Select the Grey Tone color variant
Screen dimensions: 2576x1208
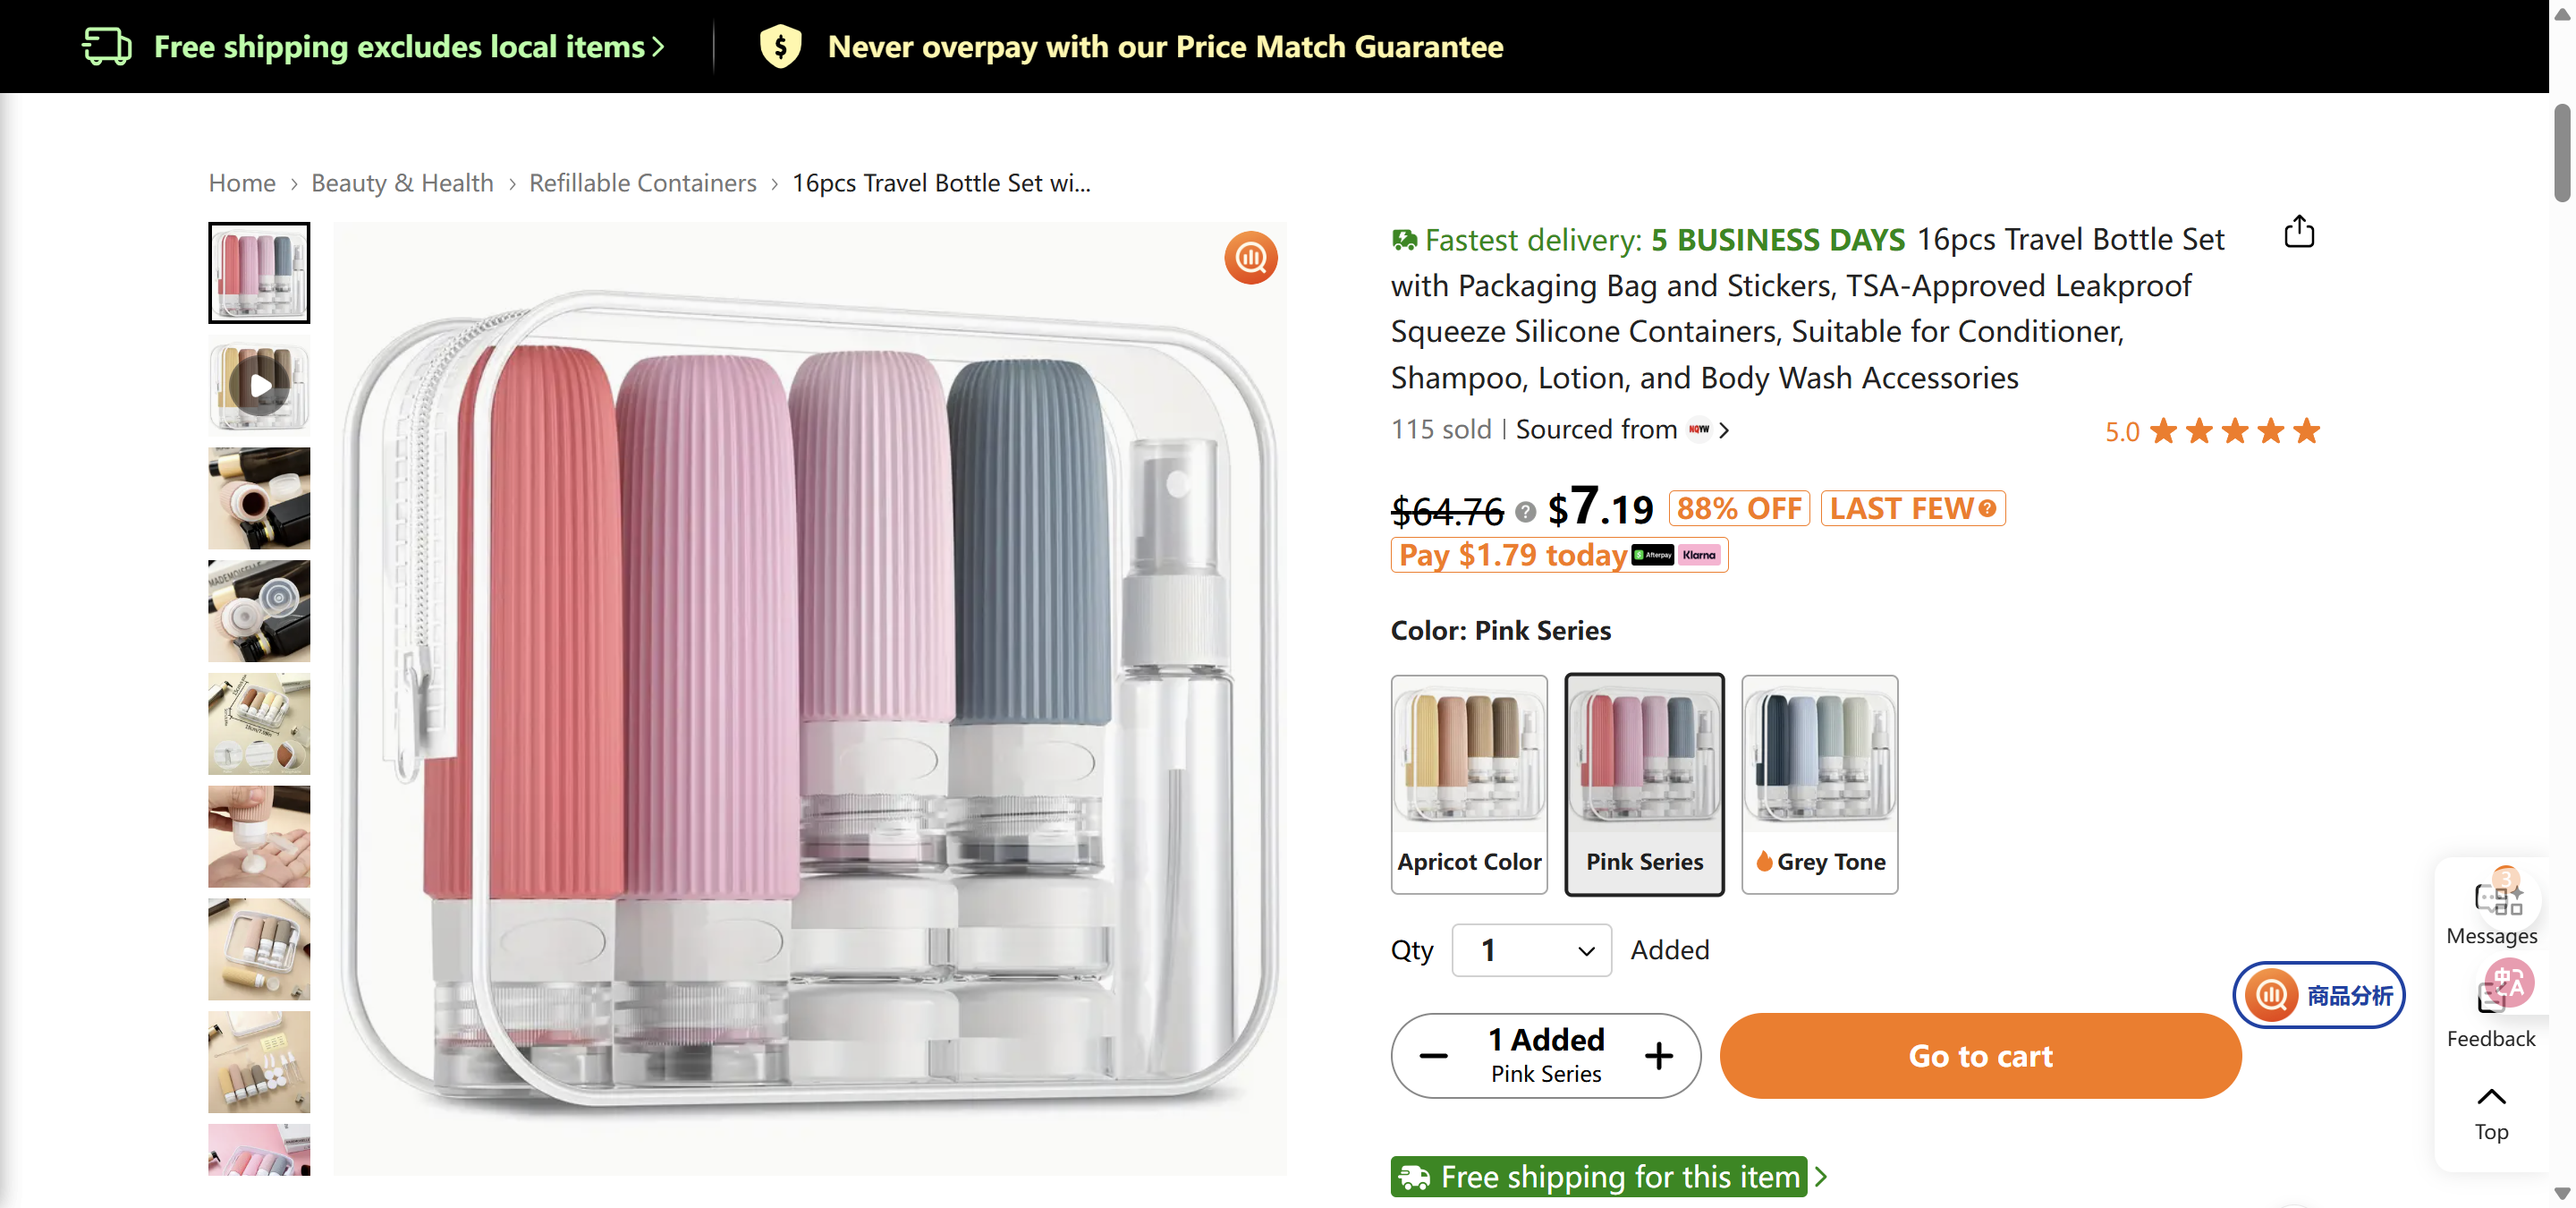[x=1819, y=785]
